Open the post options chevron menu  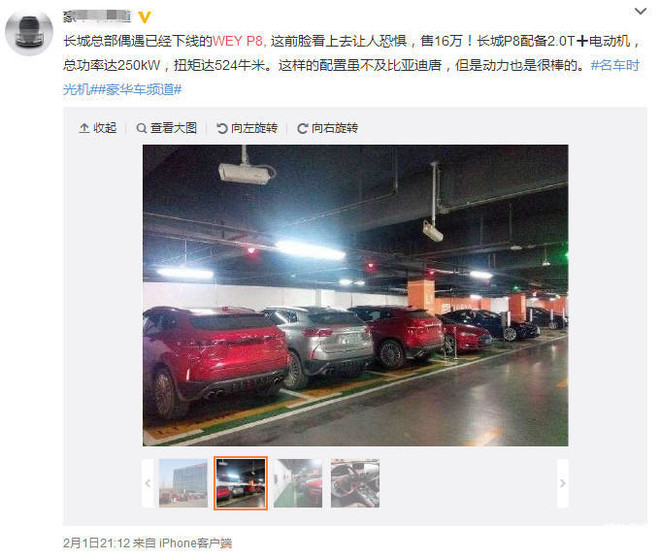[640, 11]
